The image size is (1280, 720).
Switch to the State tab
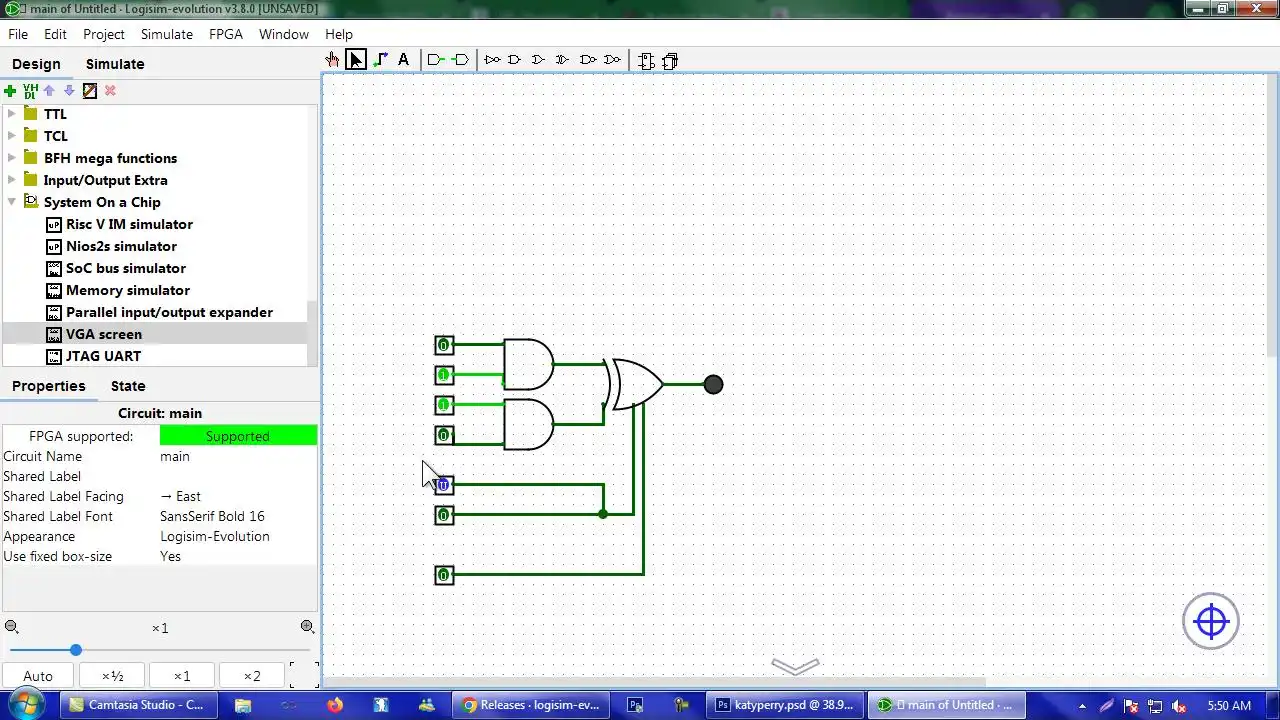[128, 386]
